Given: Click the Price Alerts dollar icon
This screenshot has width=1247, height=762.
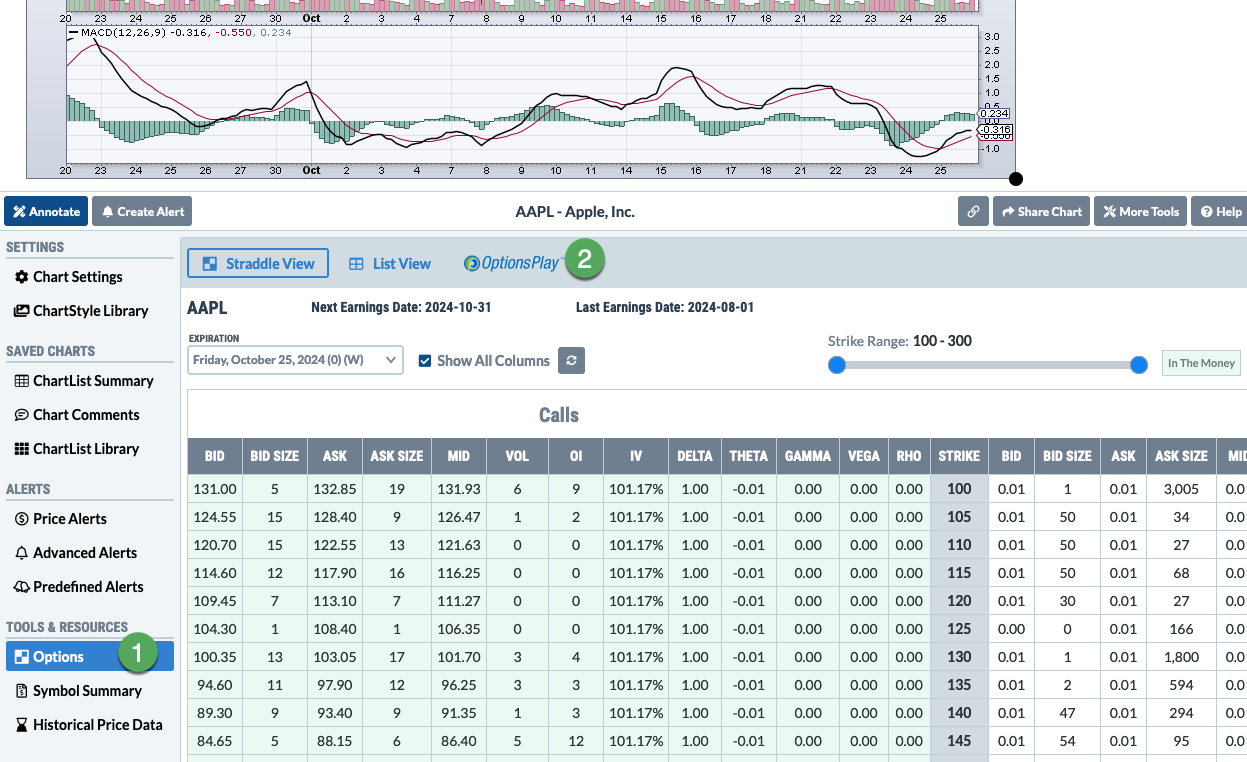Looking at the screenshot, I should pos(22,519).
